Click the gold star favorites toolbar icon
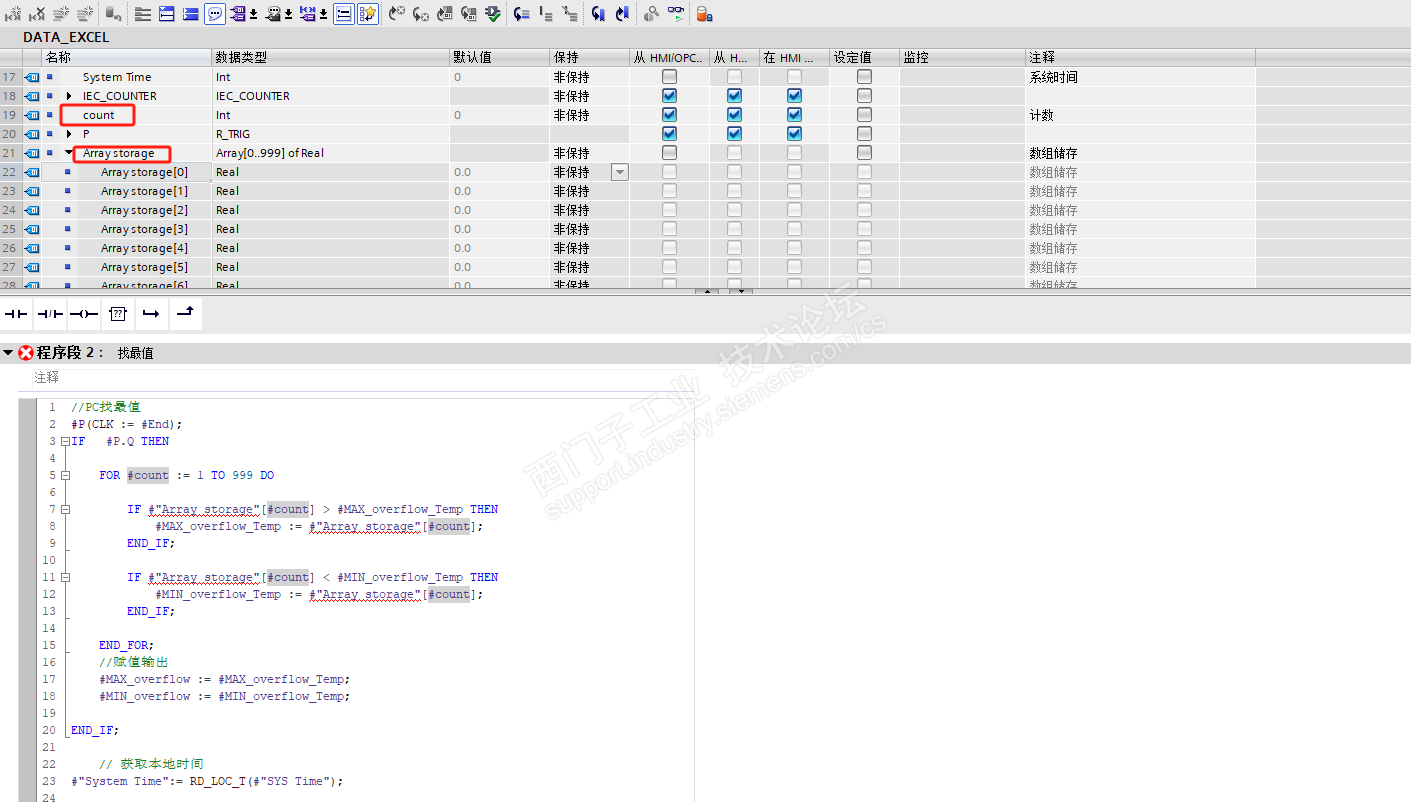Image resolution: width=1411 pixels, height=802 pixels. [x=369, y=14]
